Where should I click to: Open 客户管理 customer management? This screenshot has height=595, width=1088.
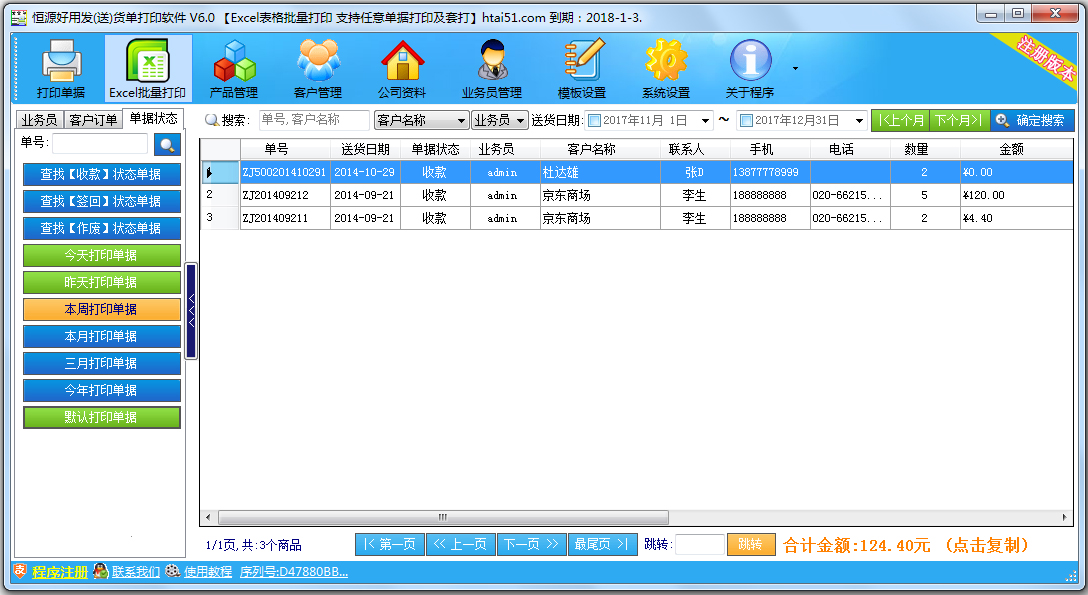click(318, 69)
